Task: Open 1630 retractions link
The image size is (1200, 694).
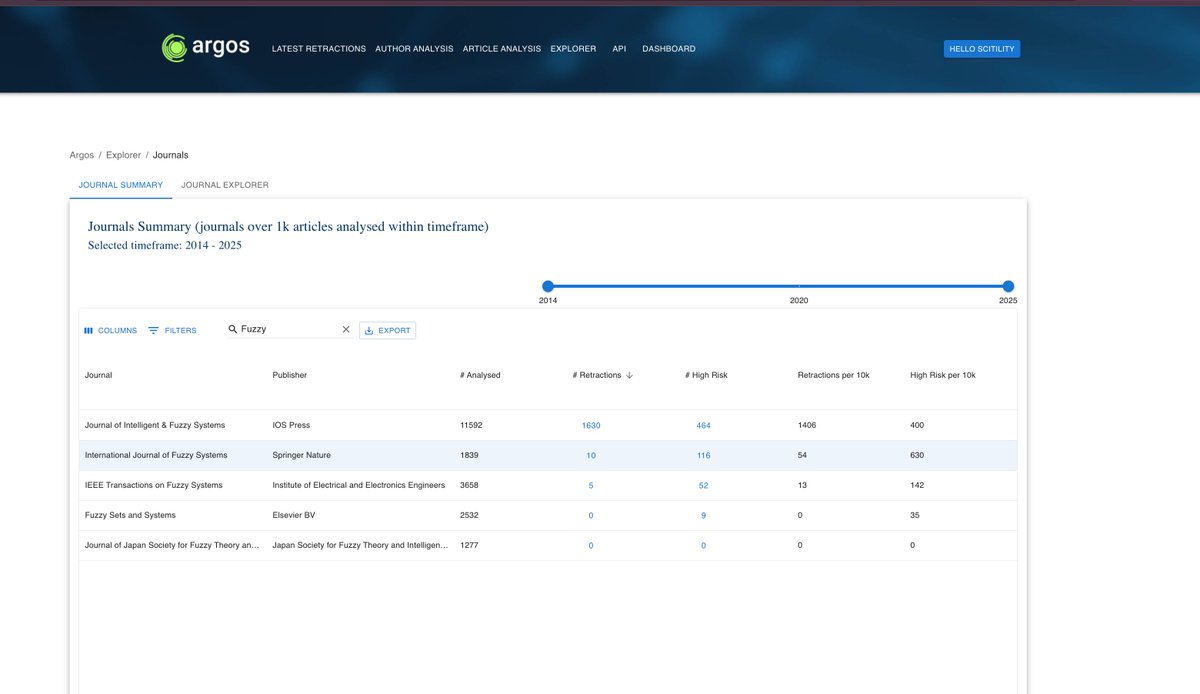Action: (591, 425)
